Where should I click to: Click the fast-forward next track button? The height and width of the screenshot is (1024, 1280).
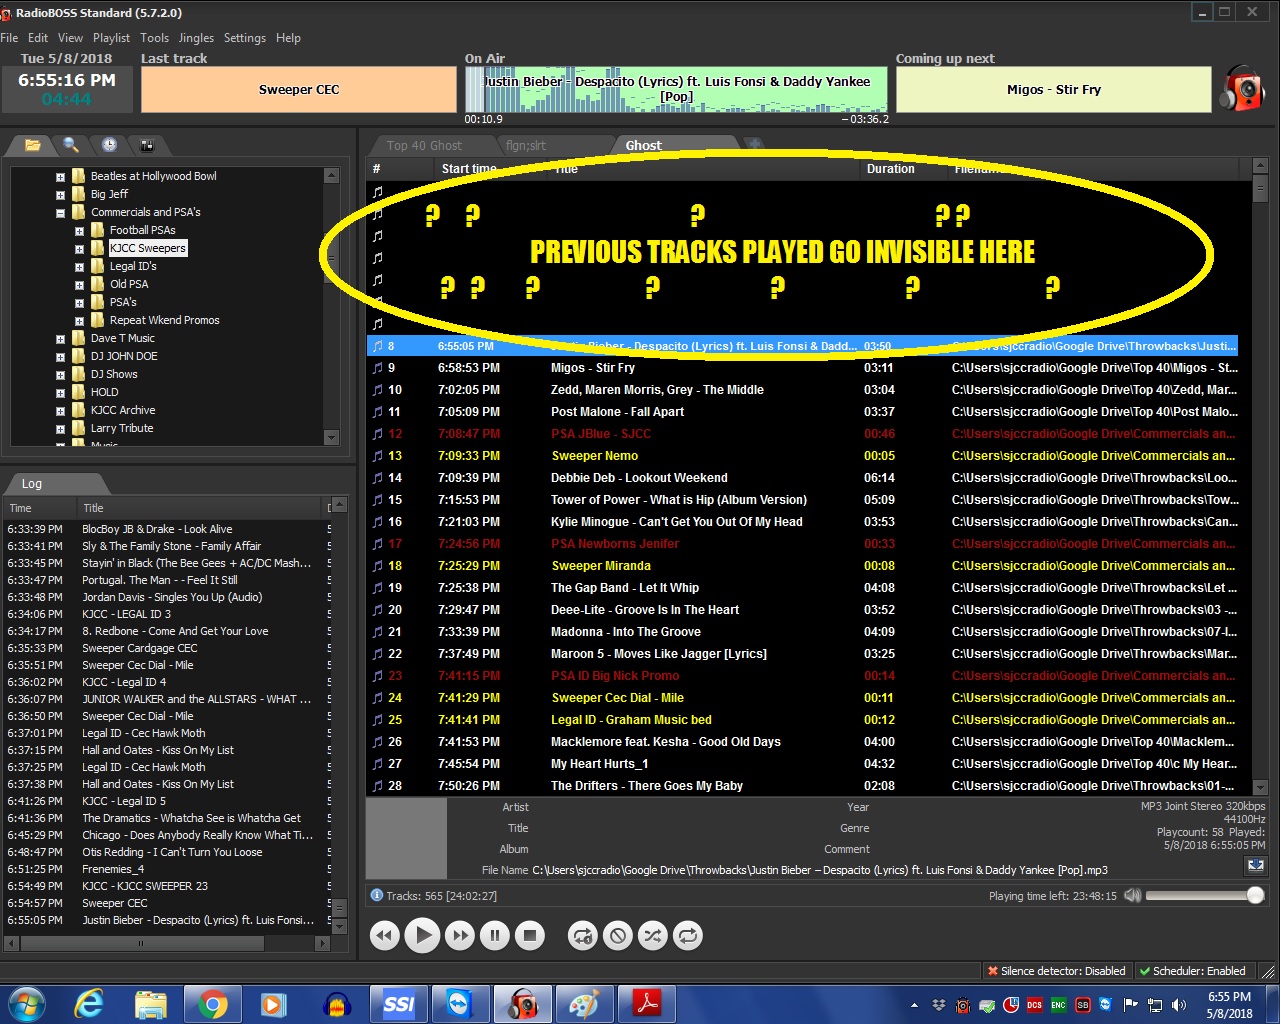click(459, 936)
